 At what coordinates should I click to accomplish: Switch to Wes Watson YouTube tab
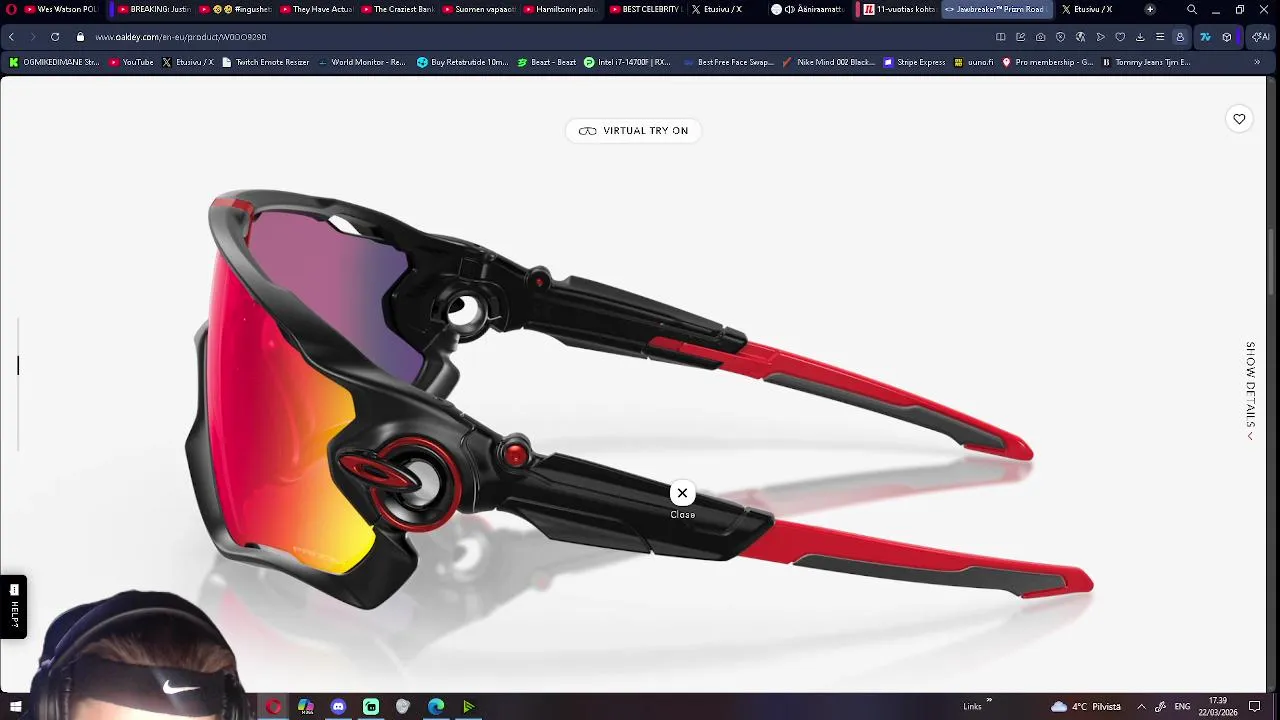pos(60,9)
